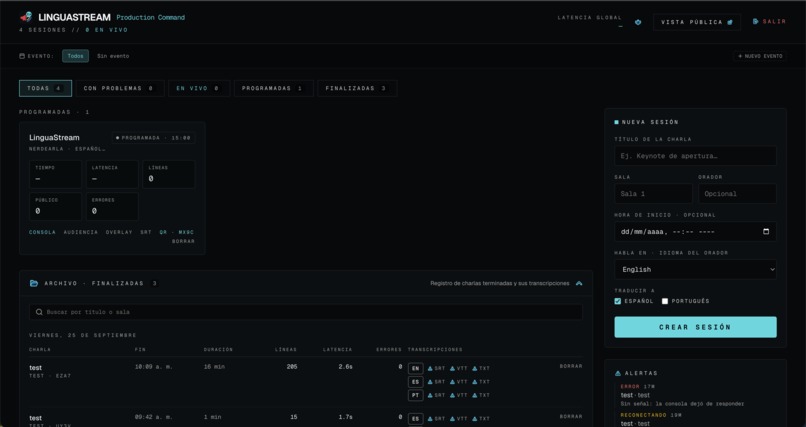Focus the Orador input field
This screenshot has height=427, width=806.
[738, 194]
